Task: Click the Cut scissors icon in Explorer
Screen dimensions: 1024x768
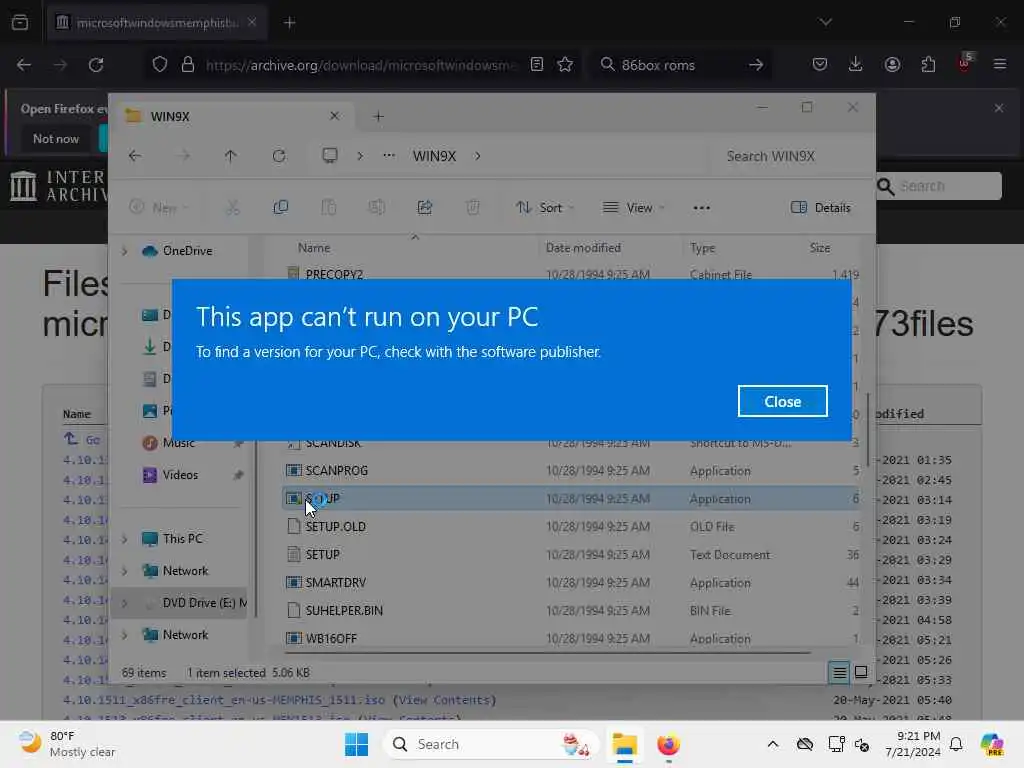Action: pyautogui.click(x=232, y=208)
